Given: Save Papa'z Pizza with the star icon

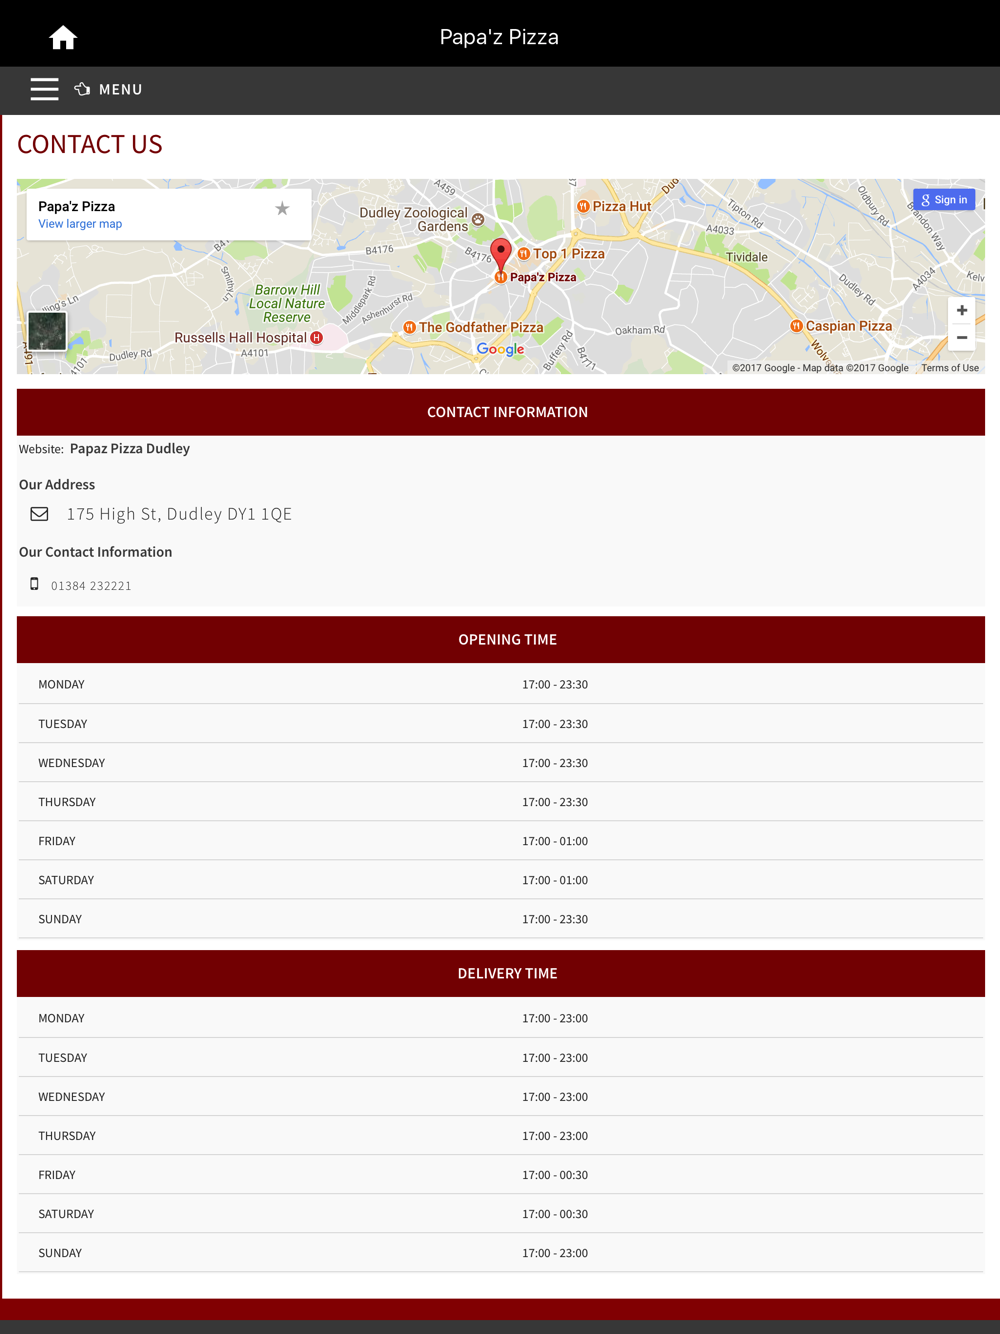Looking at the screenshot, I should [282, 208].
